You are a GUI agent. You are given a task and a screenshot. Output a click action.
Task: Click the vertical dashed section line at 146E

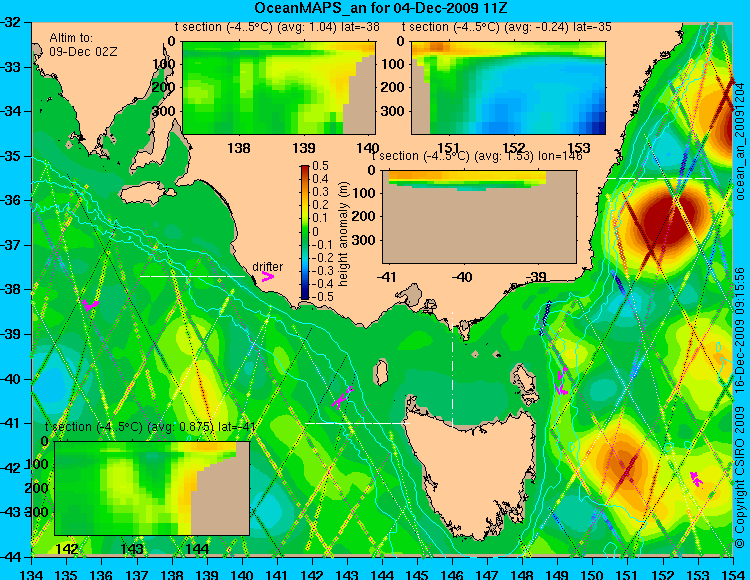tap(452, 370)
